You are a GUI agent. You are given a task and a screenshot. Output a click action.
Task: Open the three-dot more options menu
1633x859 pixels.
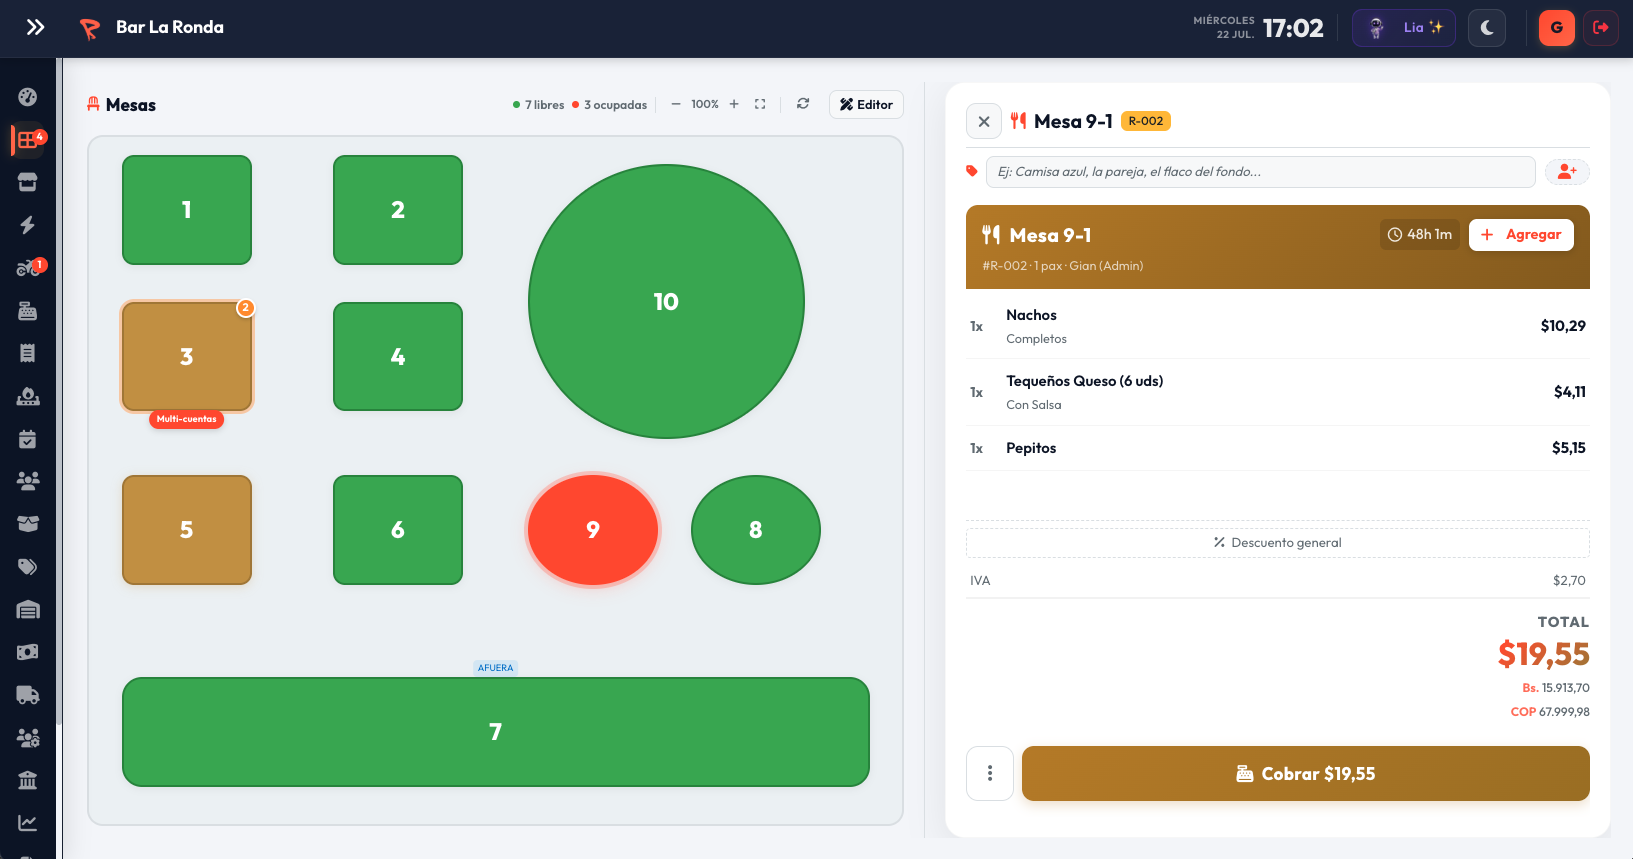pos(990,773)
